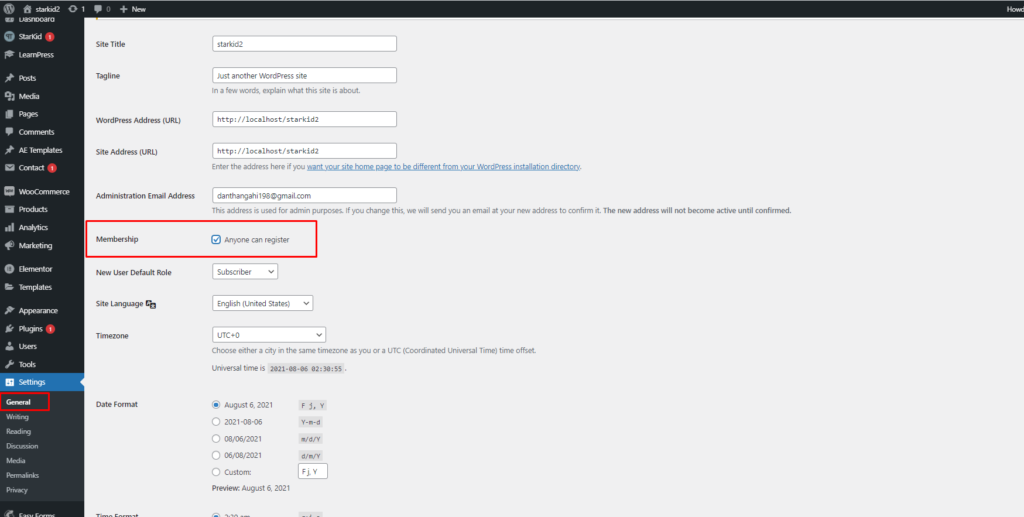The image size is (1024, 517).
Task: Click the universal time value 2021-08-06 02:30:55
Action: [x=306, y=368]
